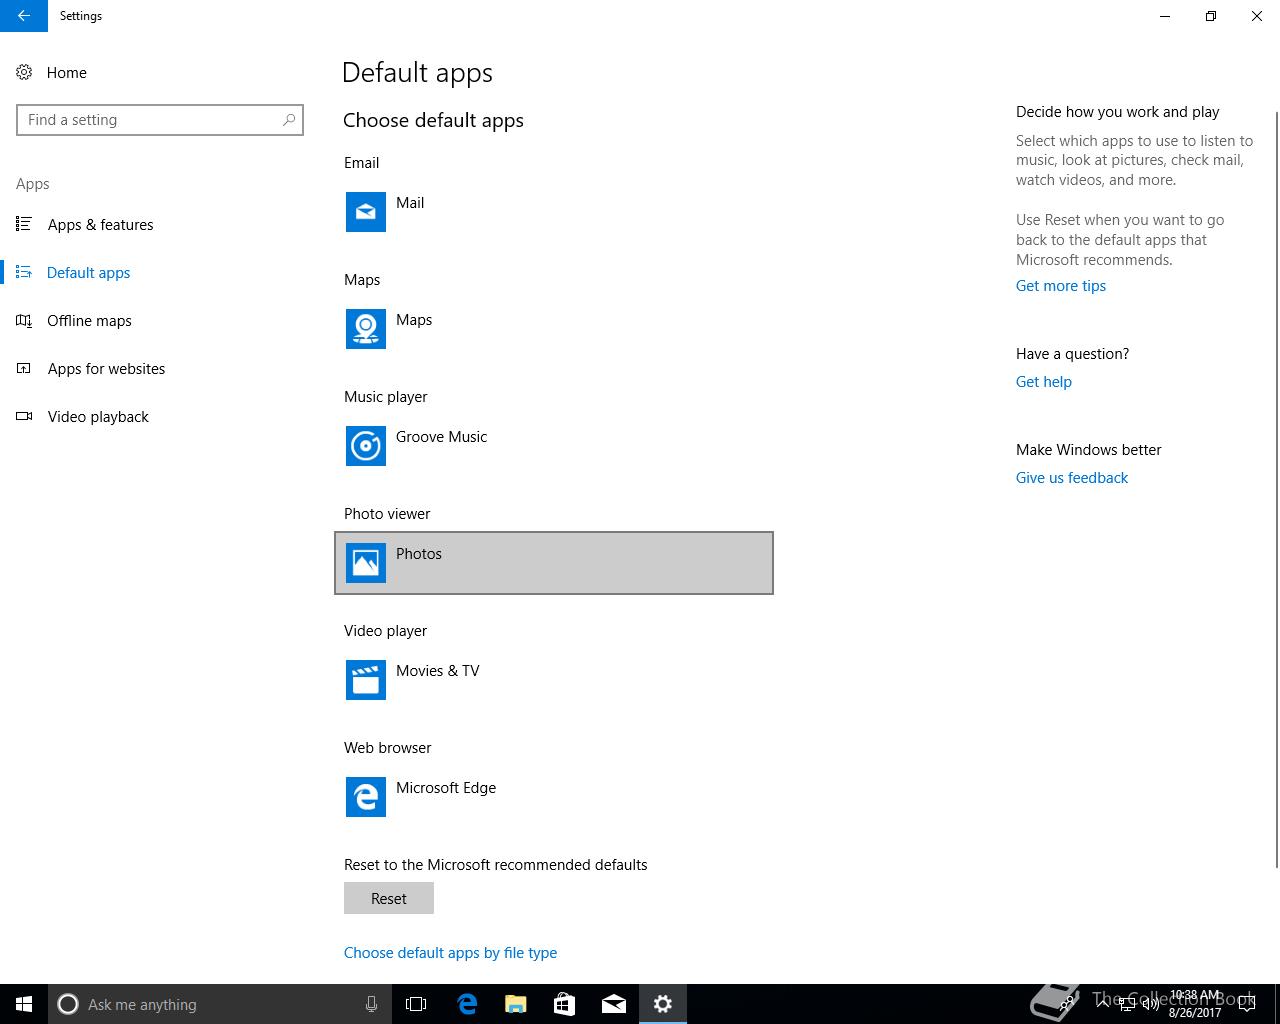Open the Home settings page

pos(66,73)
